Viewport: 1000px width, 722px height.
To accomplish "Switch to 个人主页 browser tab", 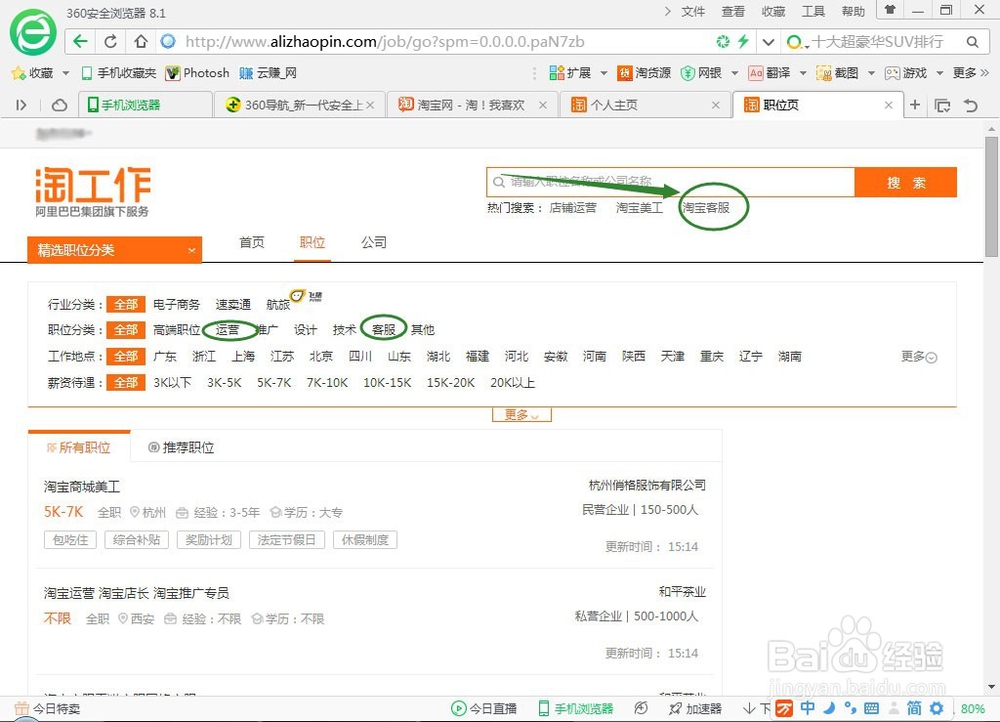I will pyautogui.click(x=644, y=105).
